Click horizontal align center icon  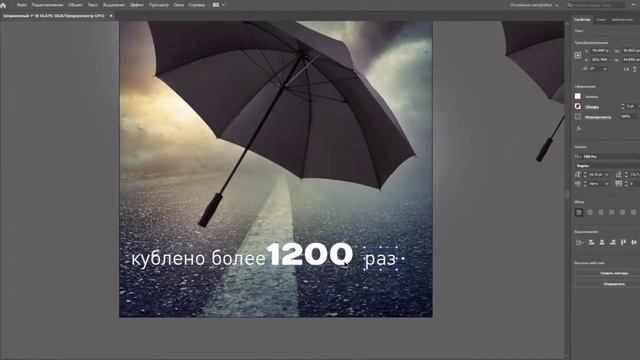(602, 242)
